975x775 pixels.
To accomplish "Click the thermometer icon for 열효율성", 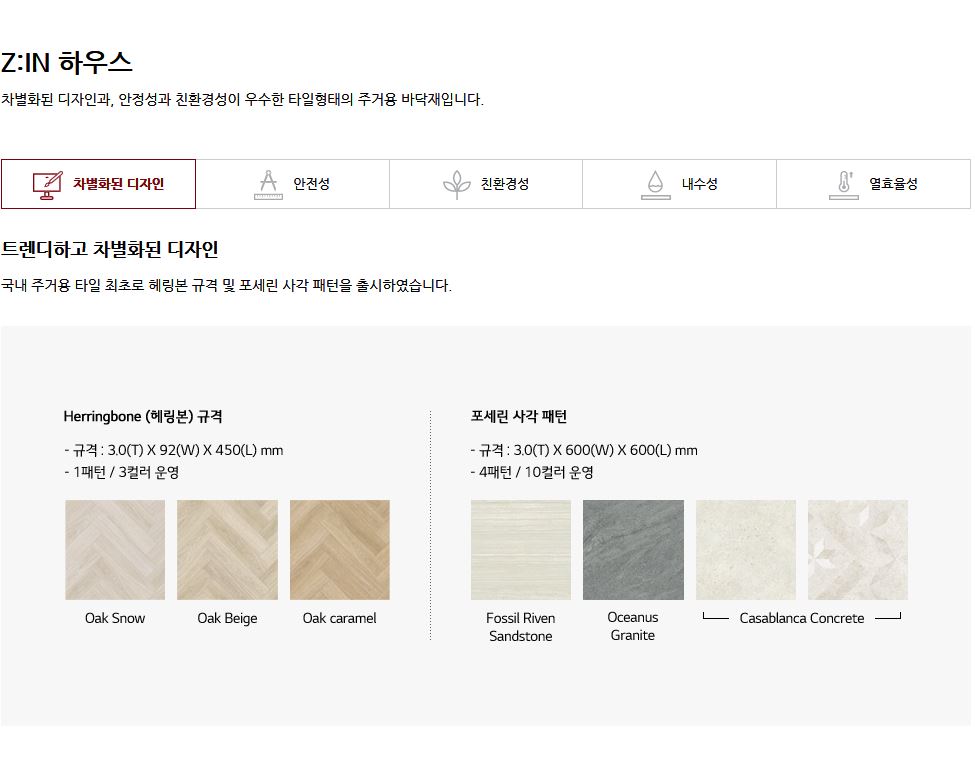I will pyautogui.click(x=843, y=184).
